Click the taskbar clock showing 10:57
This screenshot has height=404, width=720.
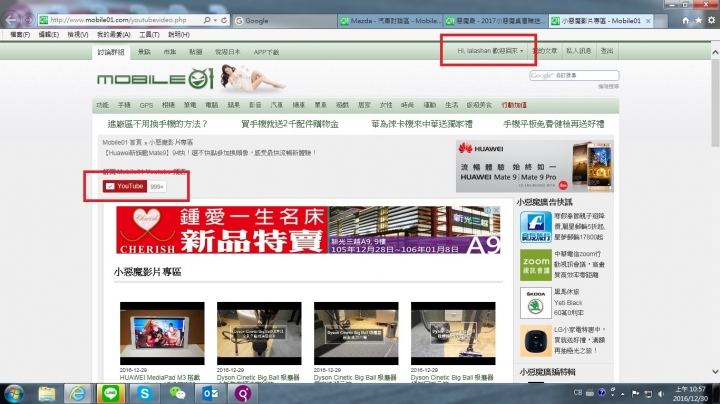[x=690, y=394]
